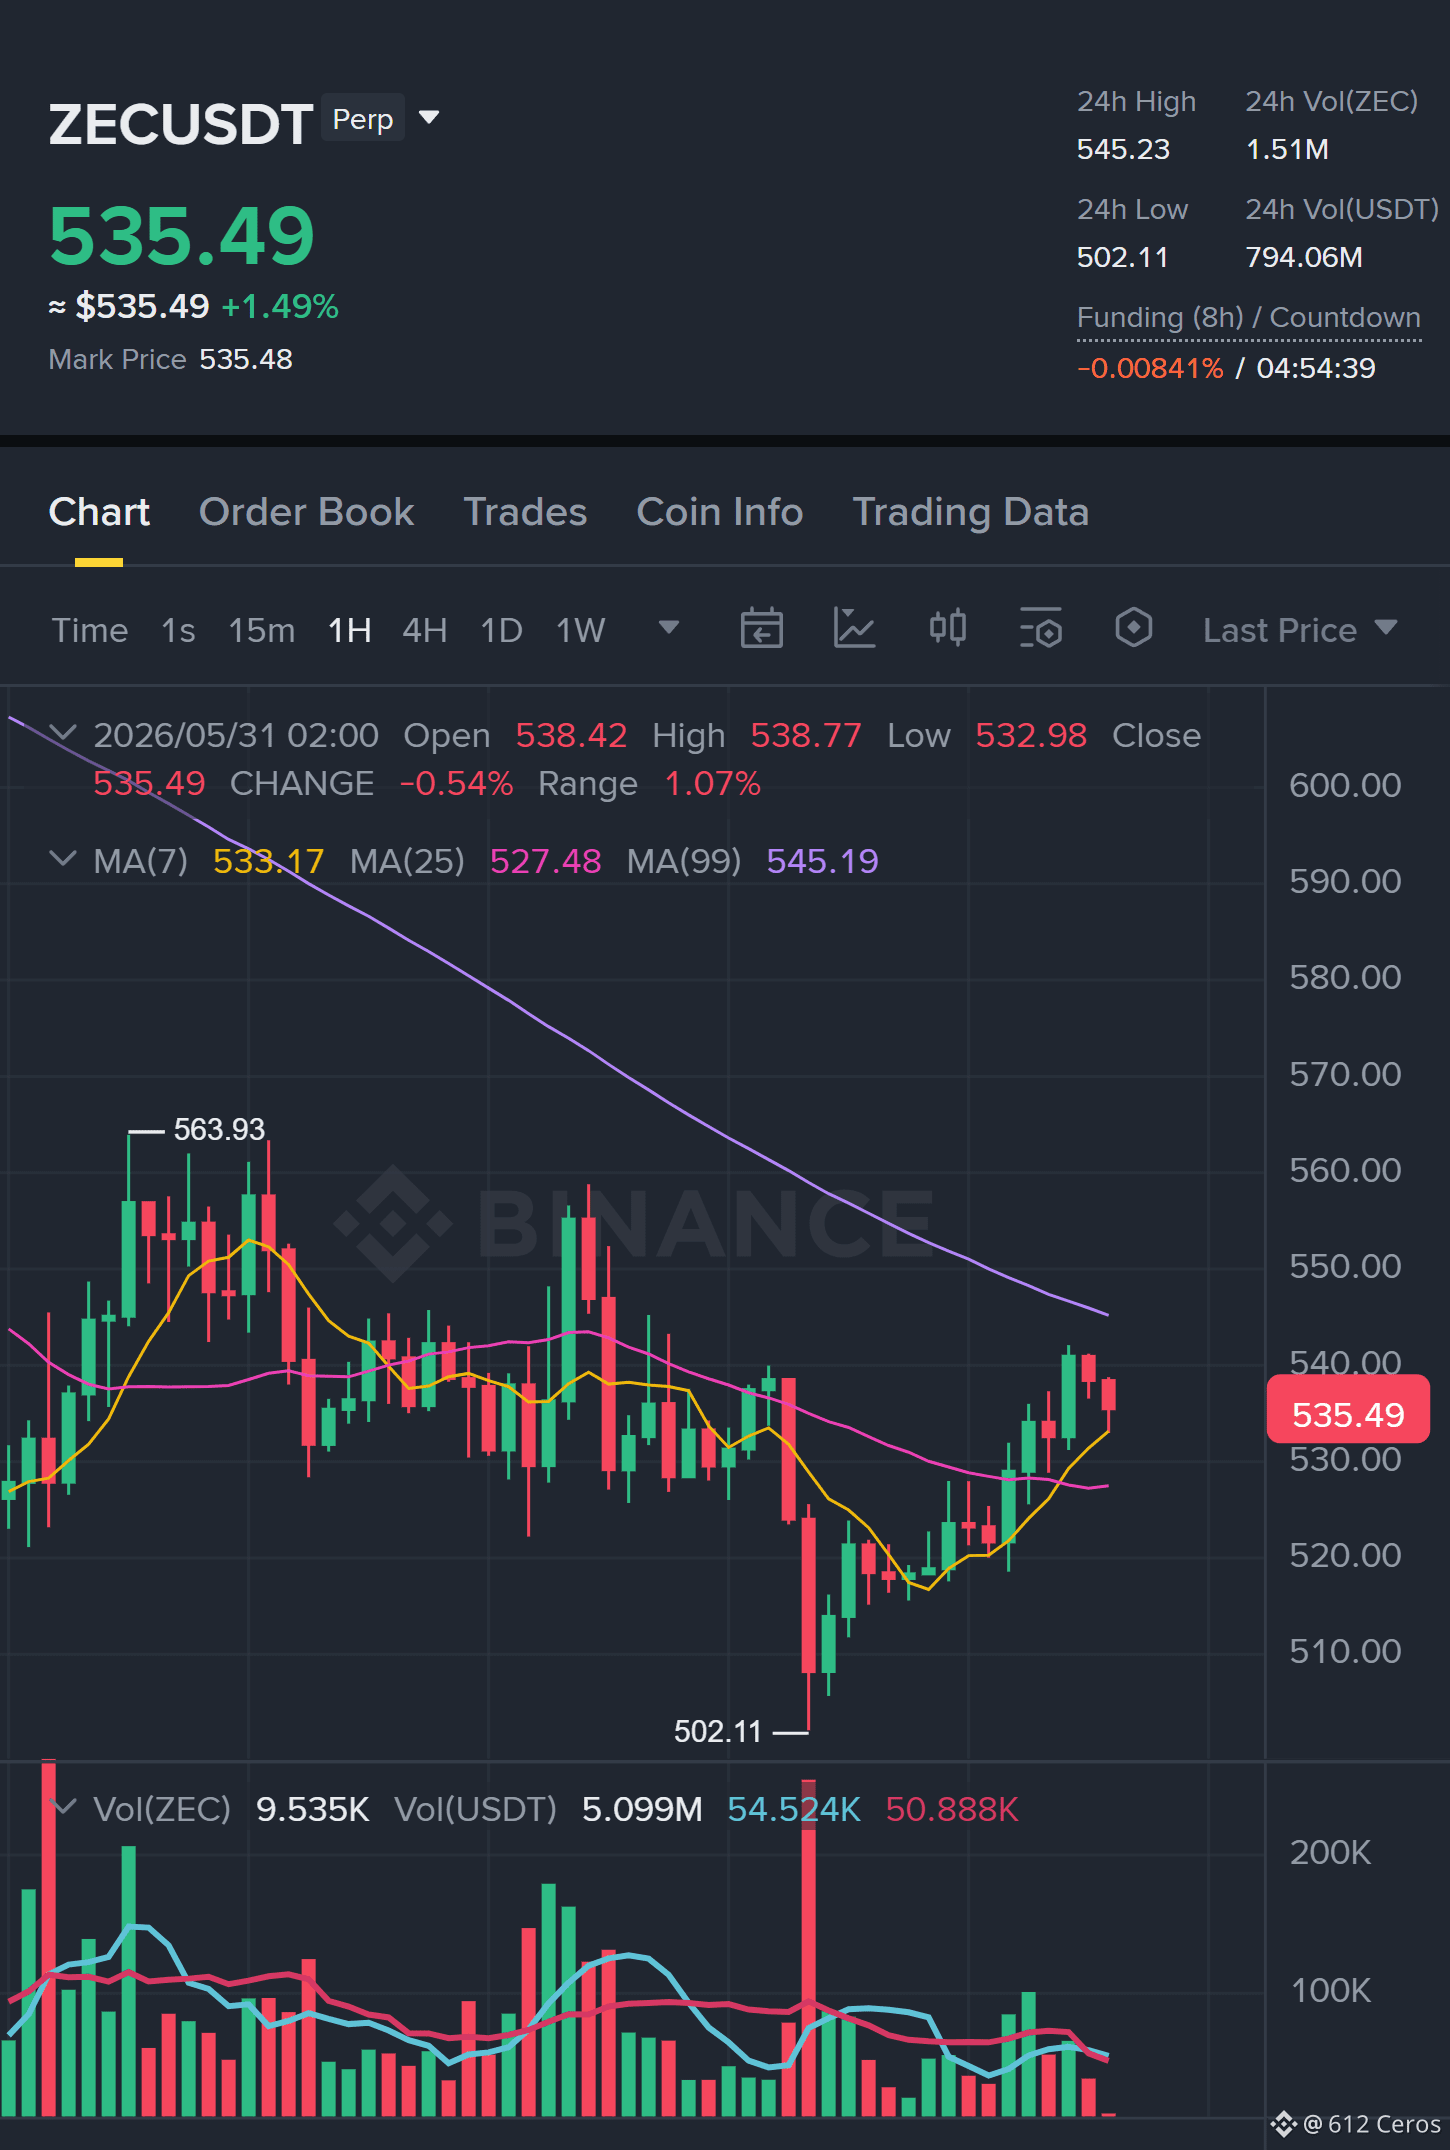Collapse the candle OHLC info row chevron
This screenshot has height=2150, width=1450.
coord(62,733)
